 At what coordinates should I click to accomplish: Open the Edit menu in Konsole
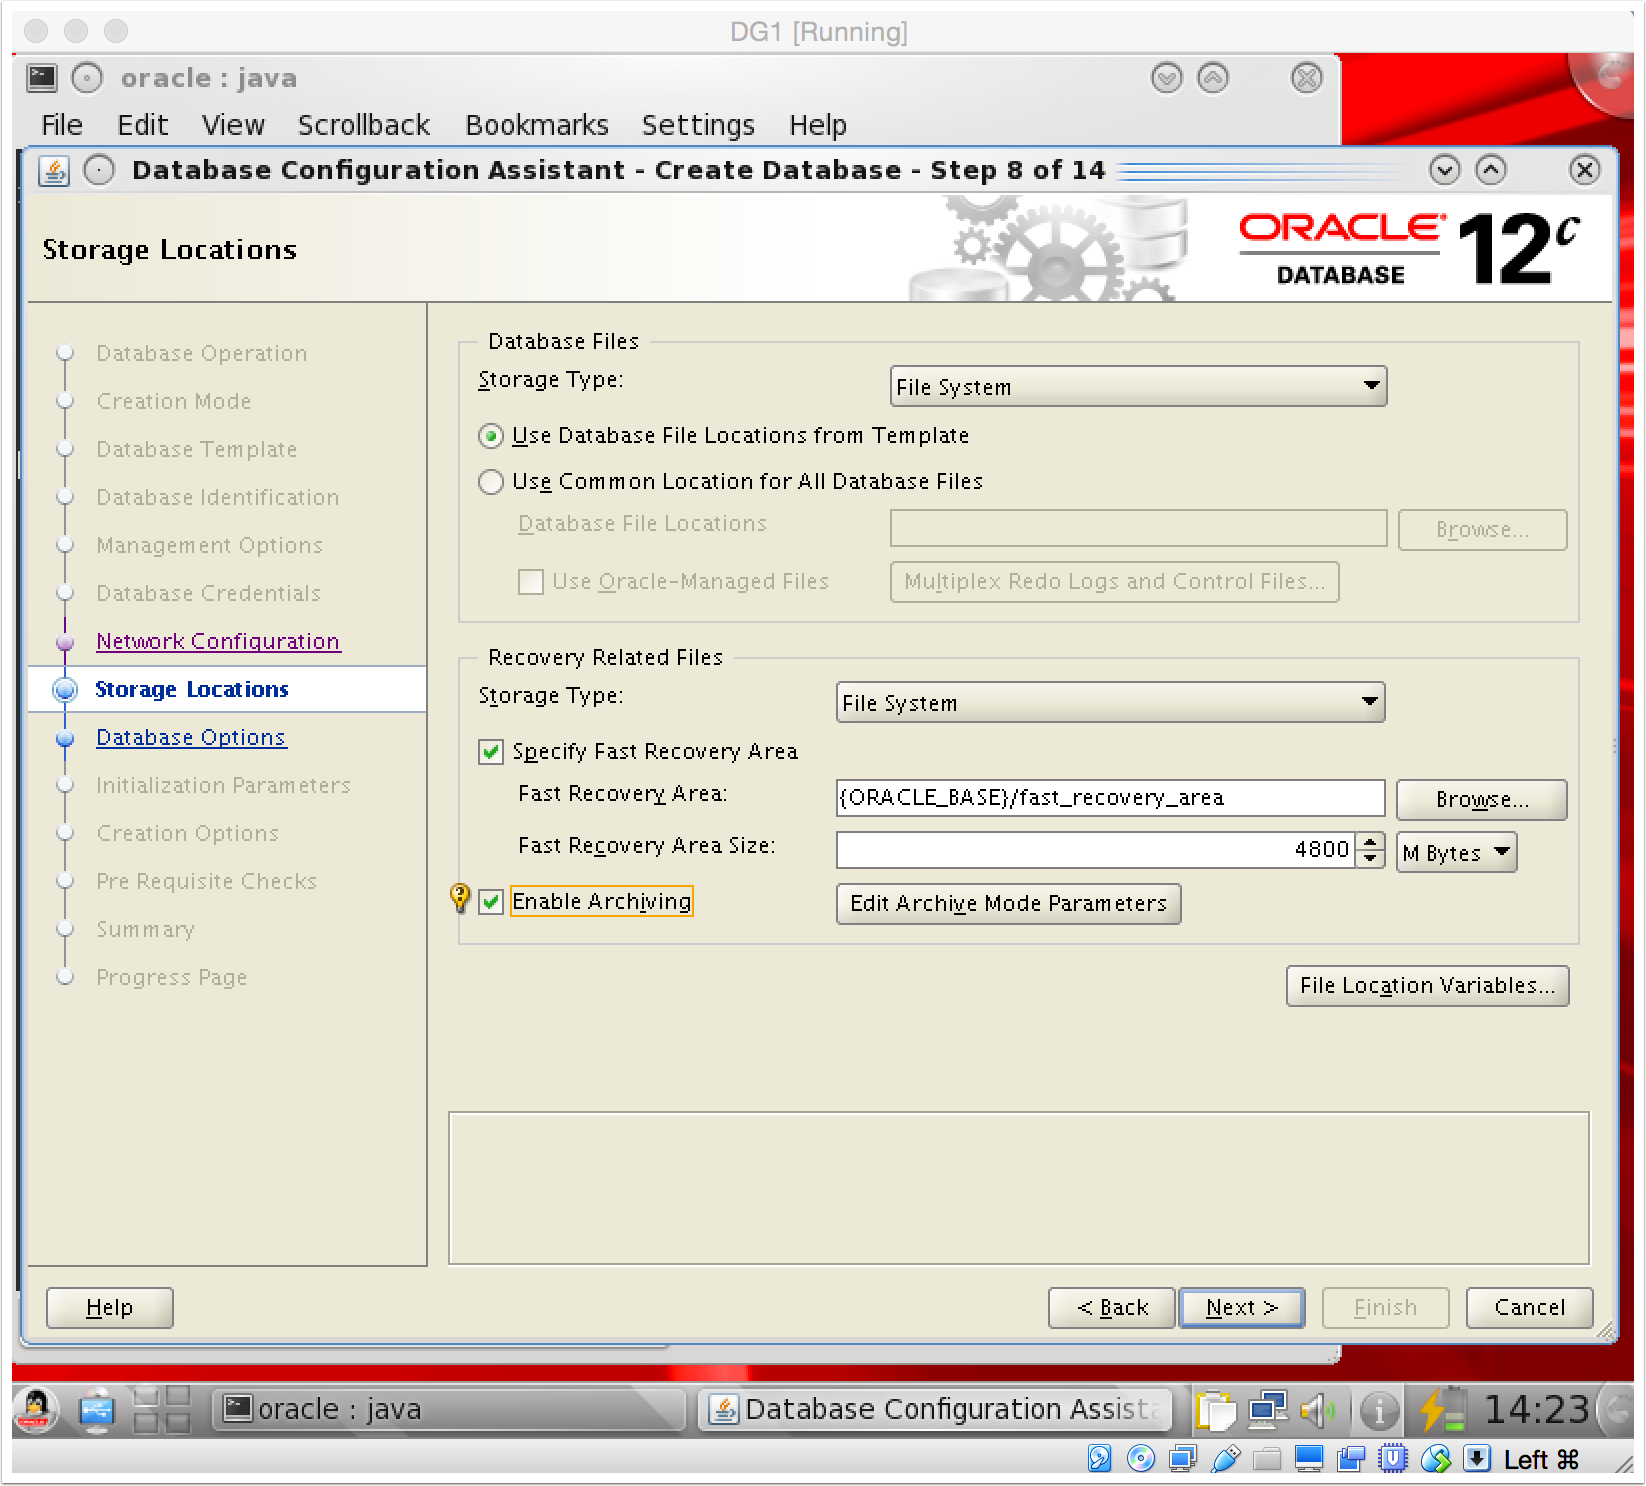(142, 125)
